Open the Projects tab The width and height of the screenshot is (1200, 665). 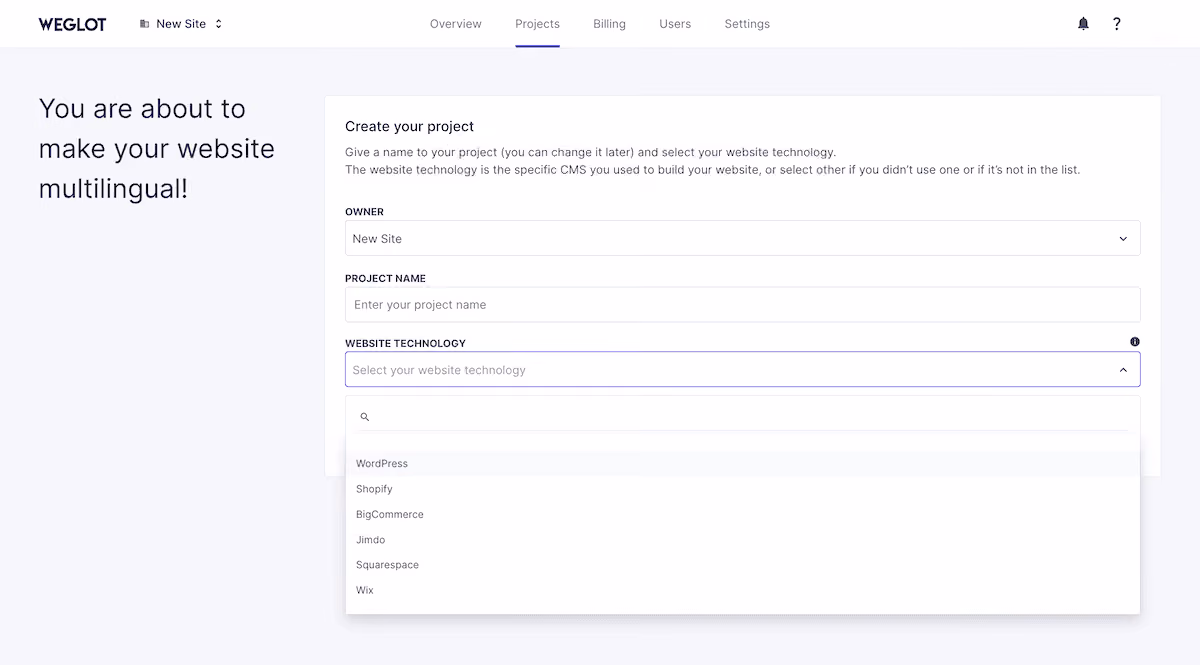[538, 24]
